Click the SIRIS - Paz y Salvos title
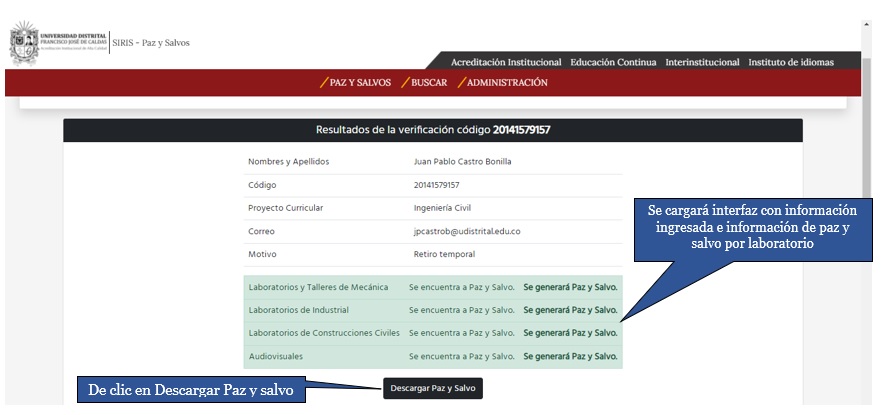 pyautogui.click(x=151, y=43)
